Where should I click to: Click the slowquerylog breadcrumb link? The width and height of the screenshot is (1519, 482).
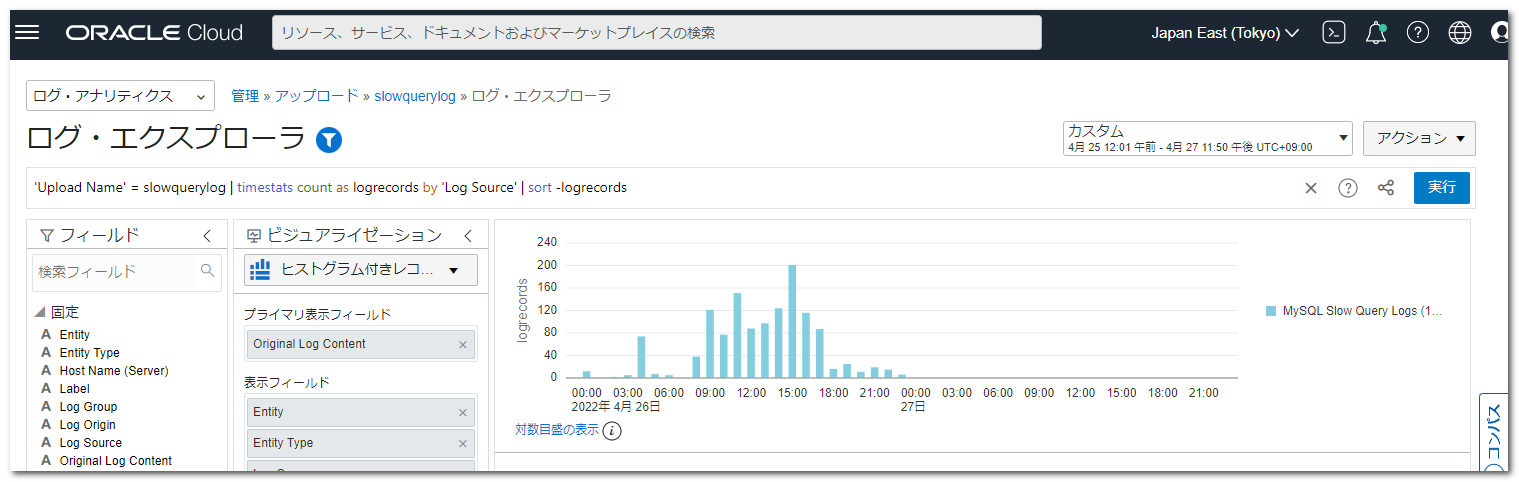415,96
